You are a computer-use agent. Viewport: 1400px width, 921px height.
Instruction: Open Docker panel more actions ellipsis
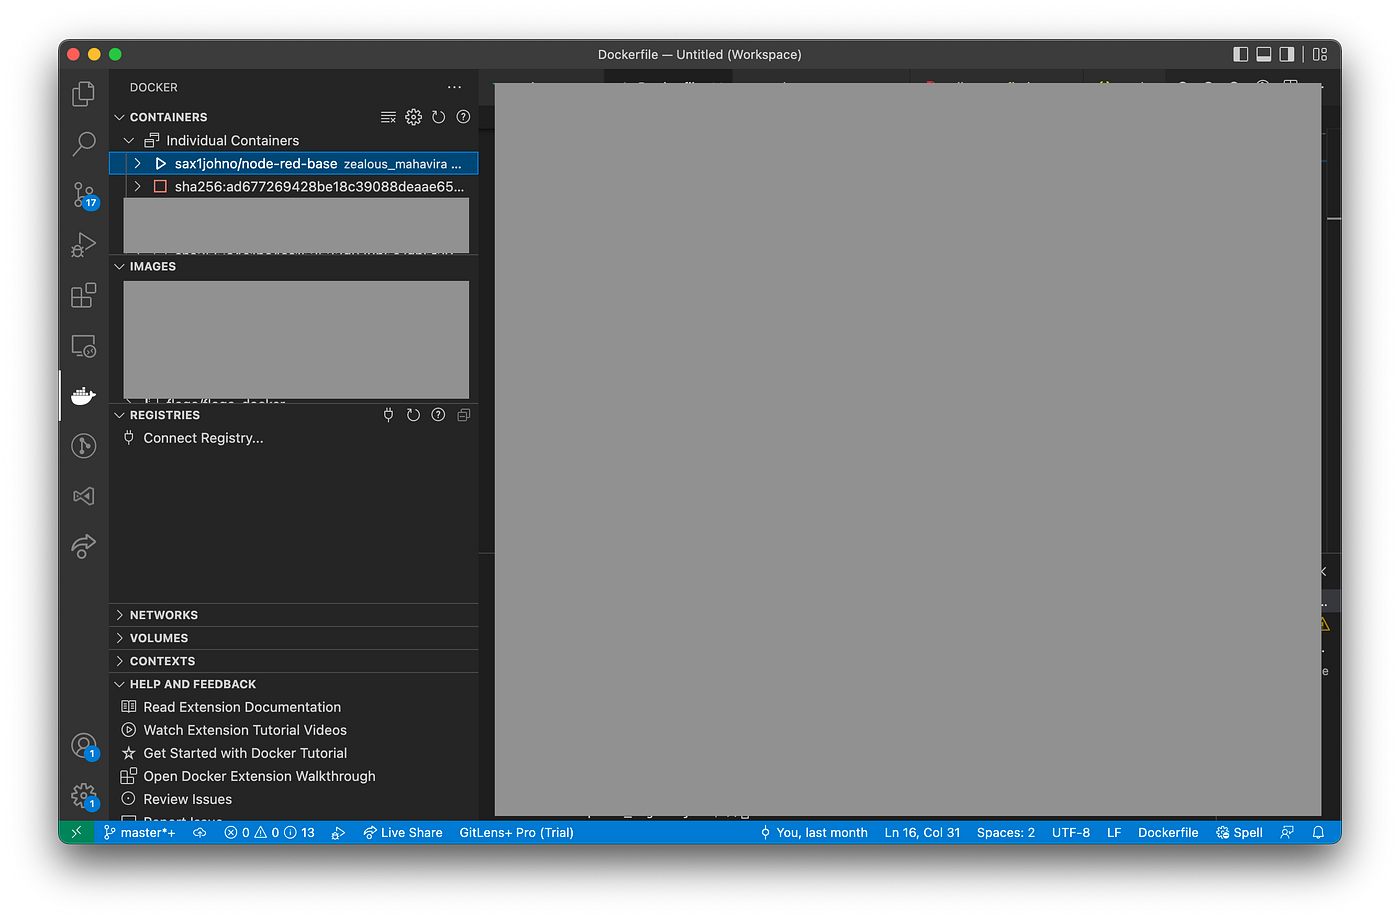point(455,87)
